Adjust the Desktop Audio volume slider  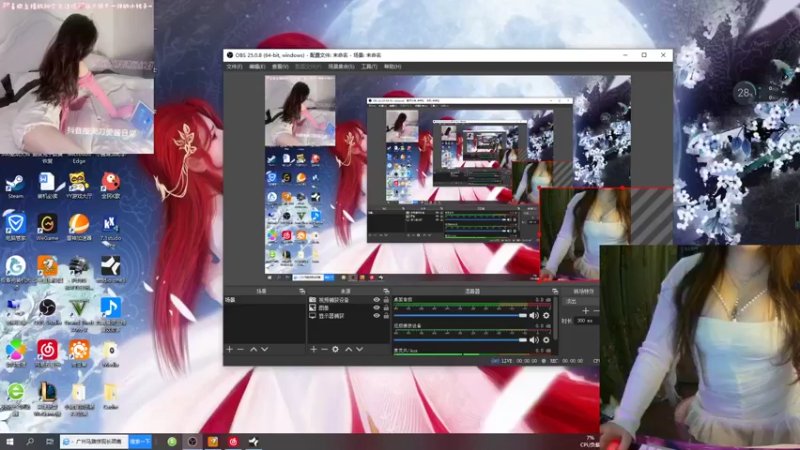[460, 315]
